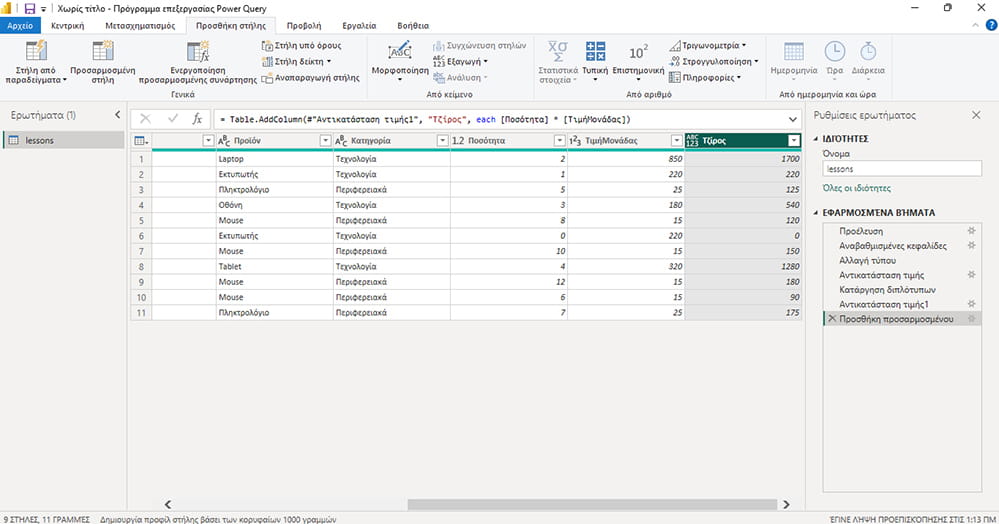Viewport: 999px width, 524px height.
Task: Collapse the ribbon with the up chevron
Action: pyautogui.click(x=975, y=25)
